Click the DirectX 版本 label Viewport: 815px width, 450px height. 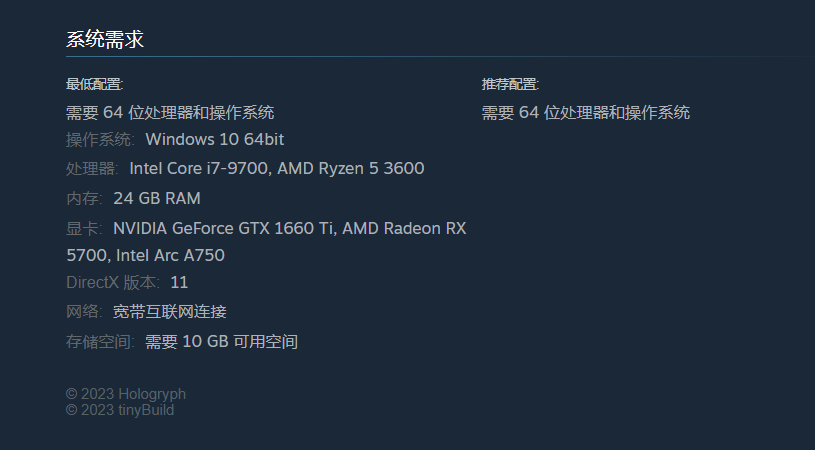click(113, 283)
